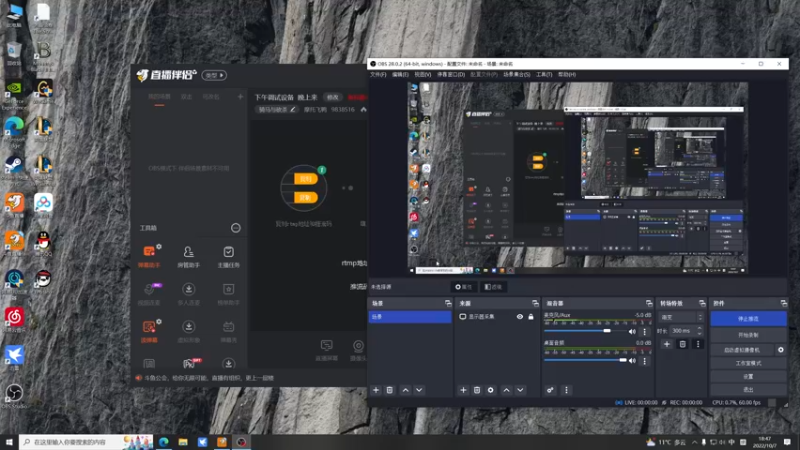The width and height of the screenshot is (800, 450).
Task: Click the studio mode button in OBS
Action: point(748,363)
